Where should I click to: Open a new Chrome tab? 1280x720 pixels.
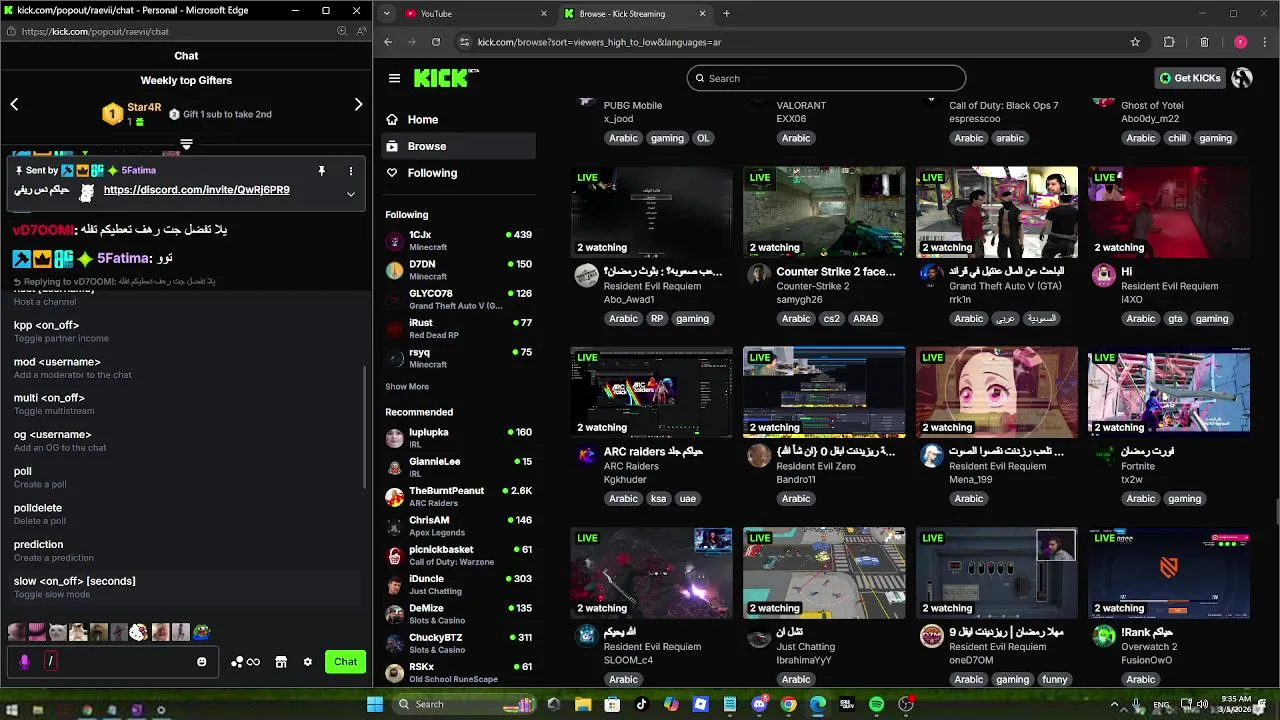click(x=726, y=13)
